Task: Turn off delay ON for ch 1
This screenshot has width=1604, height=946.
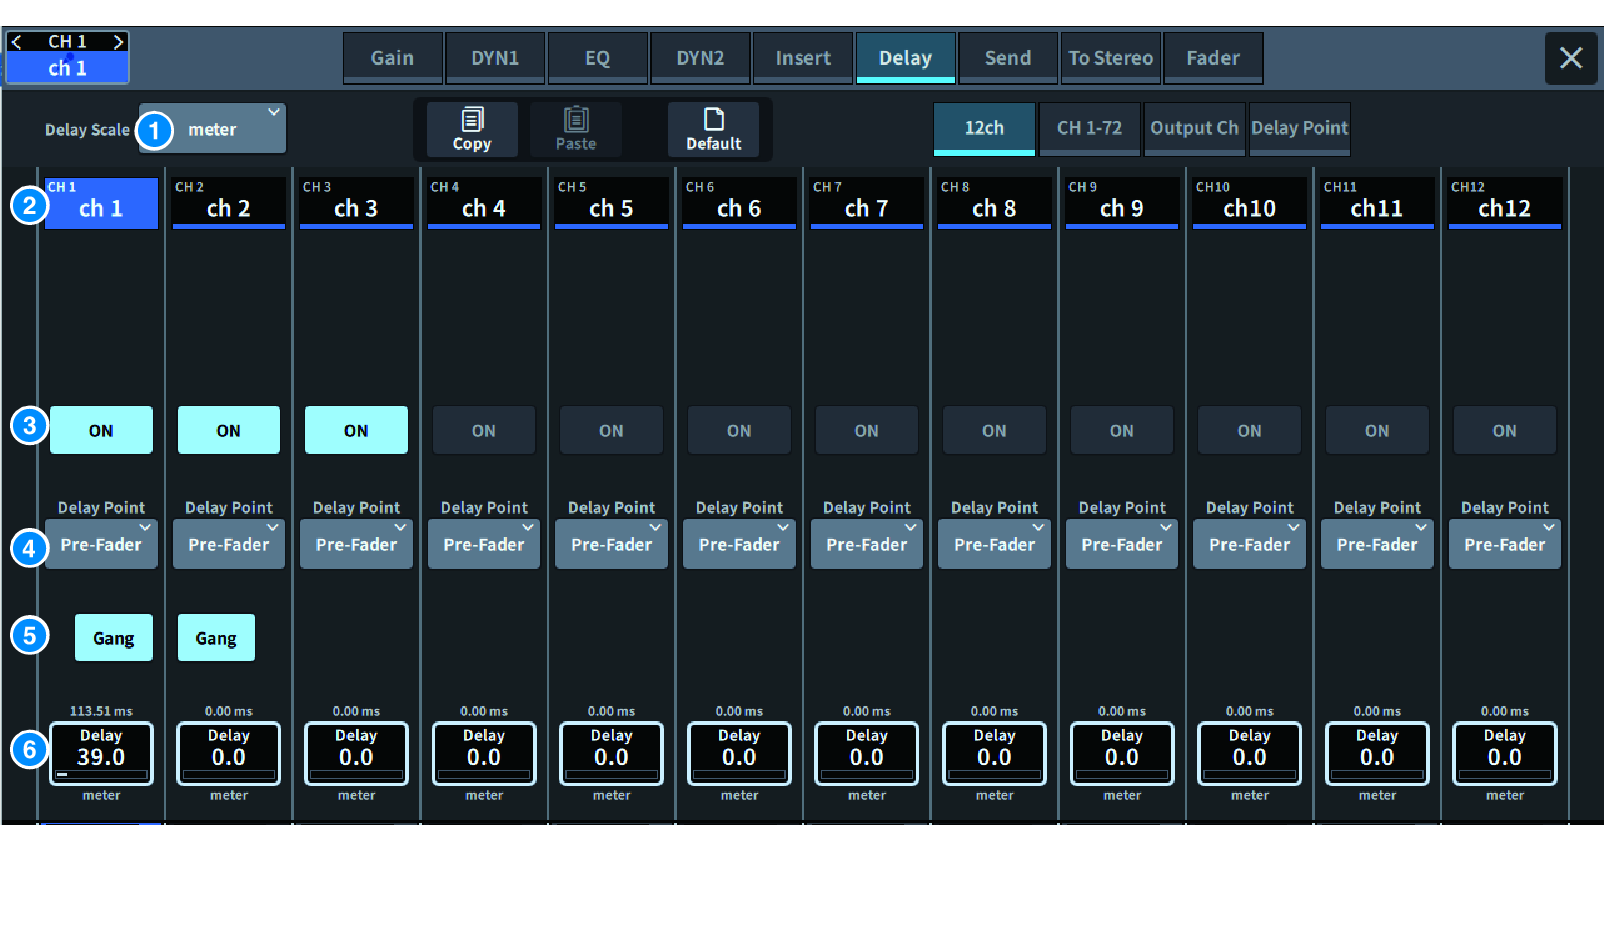Action: pos(101,431)
